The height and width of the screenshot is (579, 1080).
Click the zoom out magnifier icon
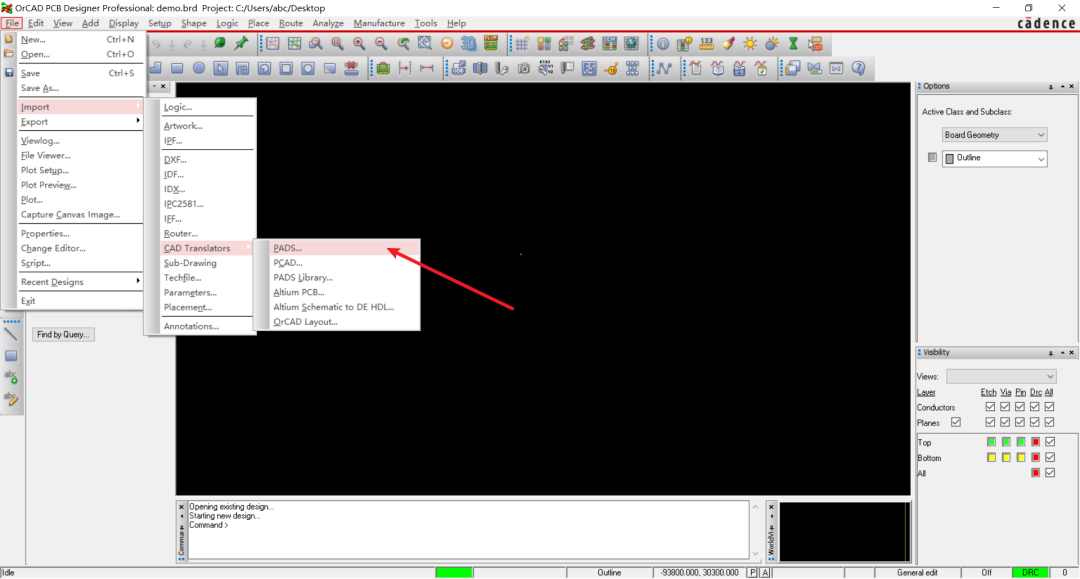click(381, 43)
